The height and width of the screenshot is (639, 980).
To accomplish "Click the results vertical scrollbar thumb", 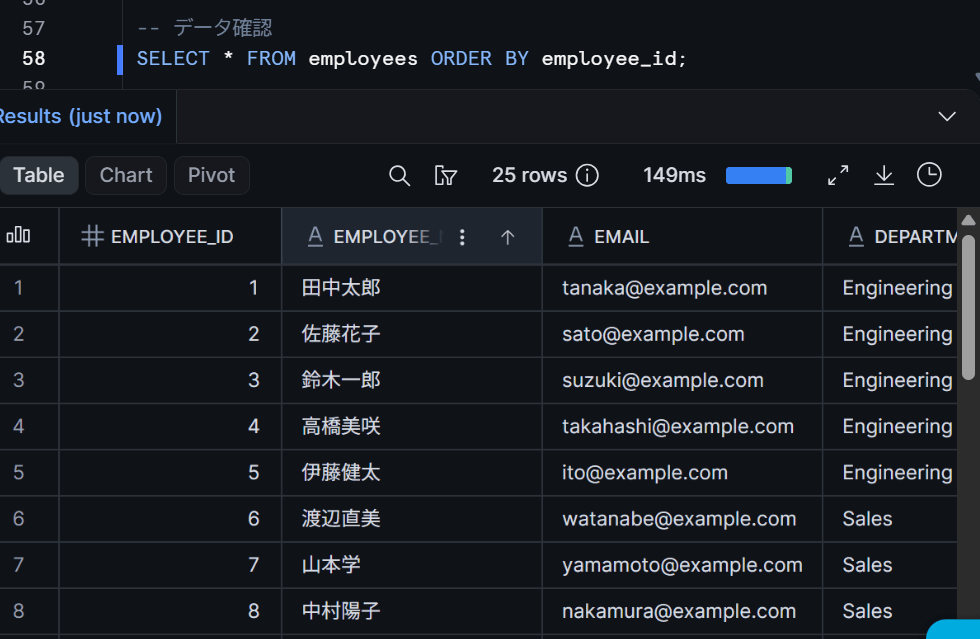I will click(968, 307).
